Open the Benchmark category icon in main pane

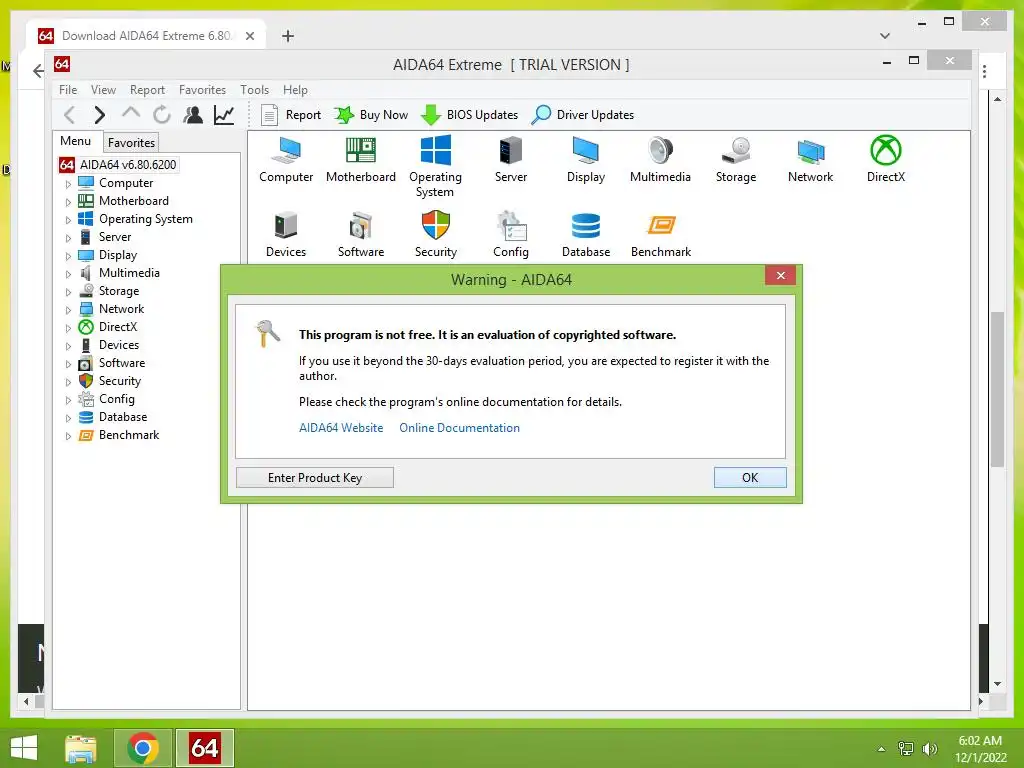660,234
